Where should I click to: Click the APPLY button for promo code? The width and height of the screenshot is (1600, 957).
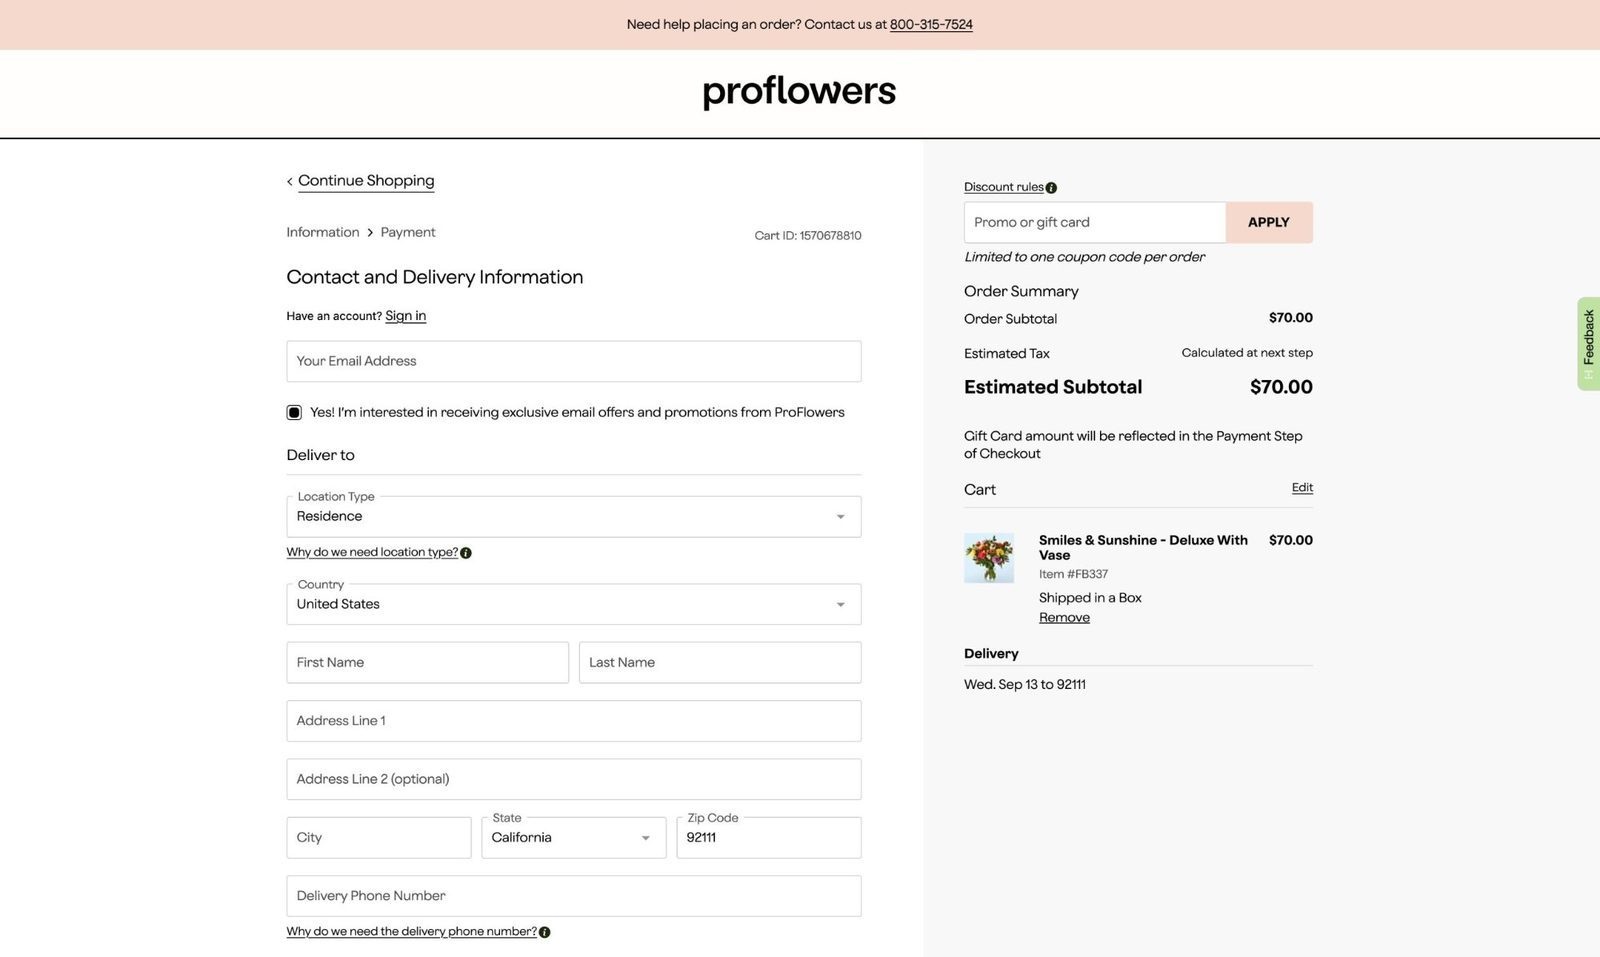pos(1268,222)
